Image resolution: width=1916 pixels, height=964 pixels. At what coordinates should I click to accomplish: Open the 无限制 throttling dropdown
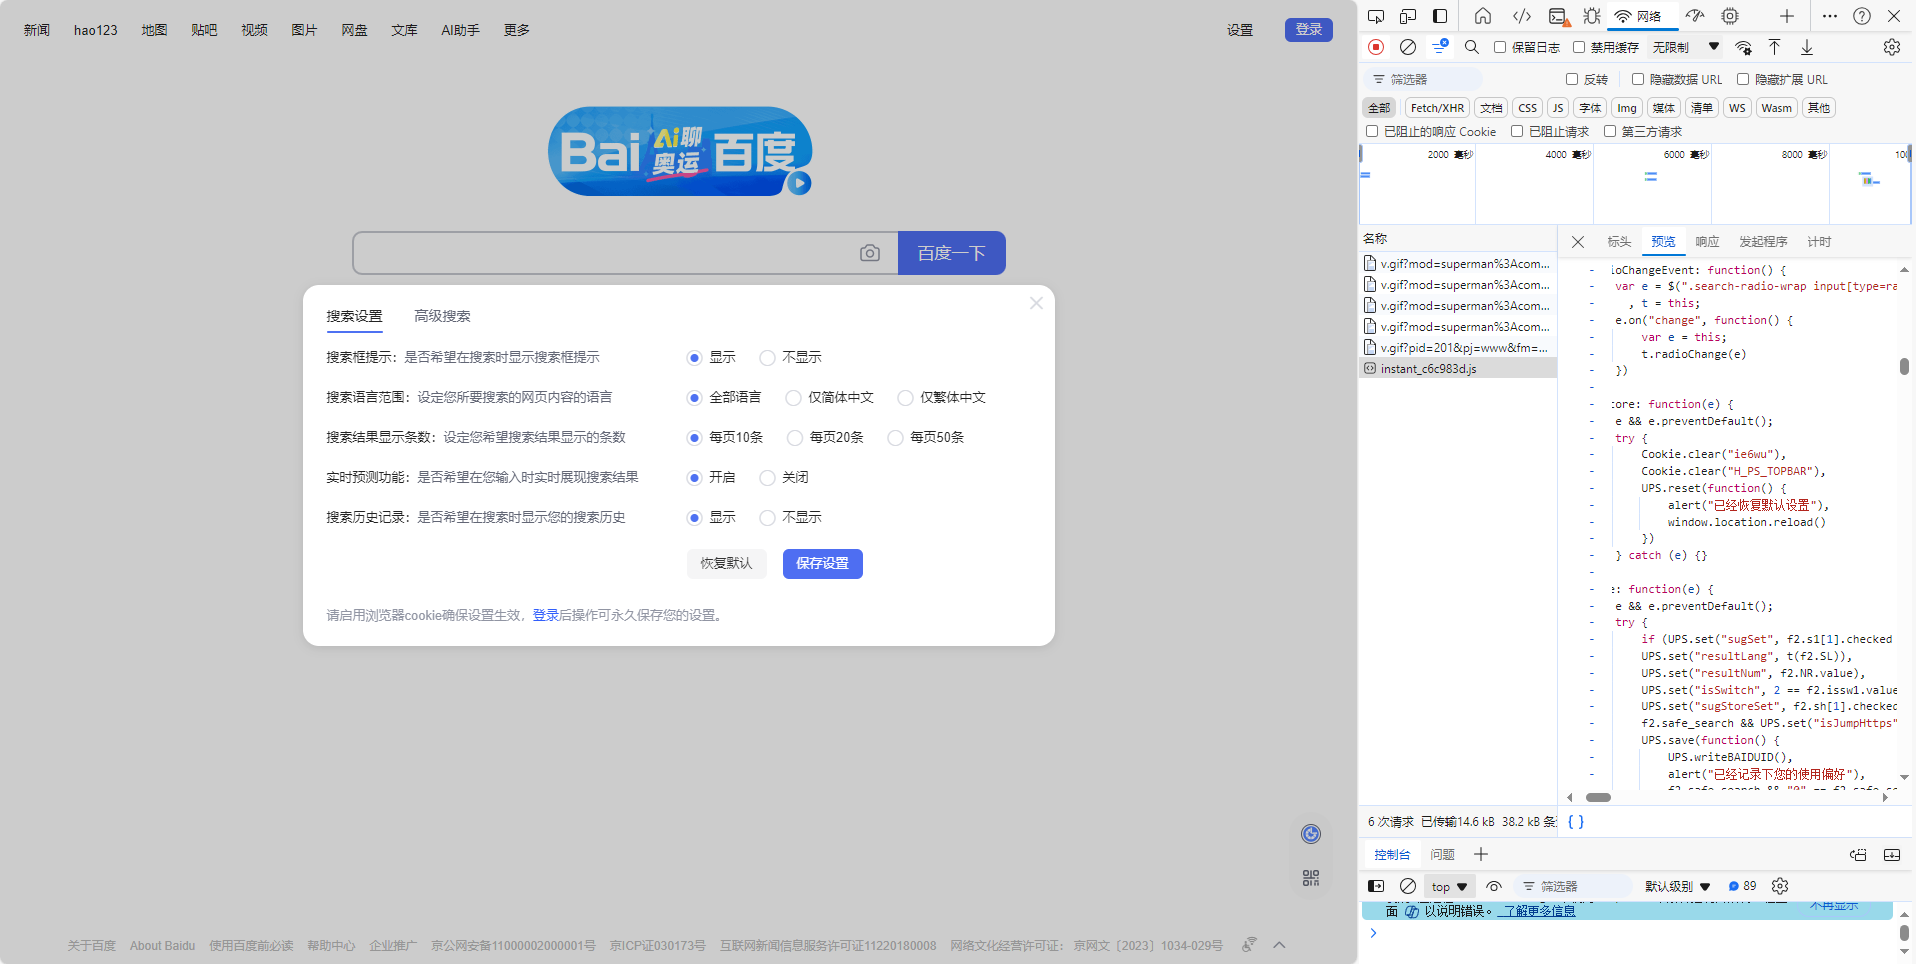1686,47
